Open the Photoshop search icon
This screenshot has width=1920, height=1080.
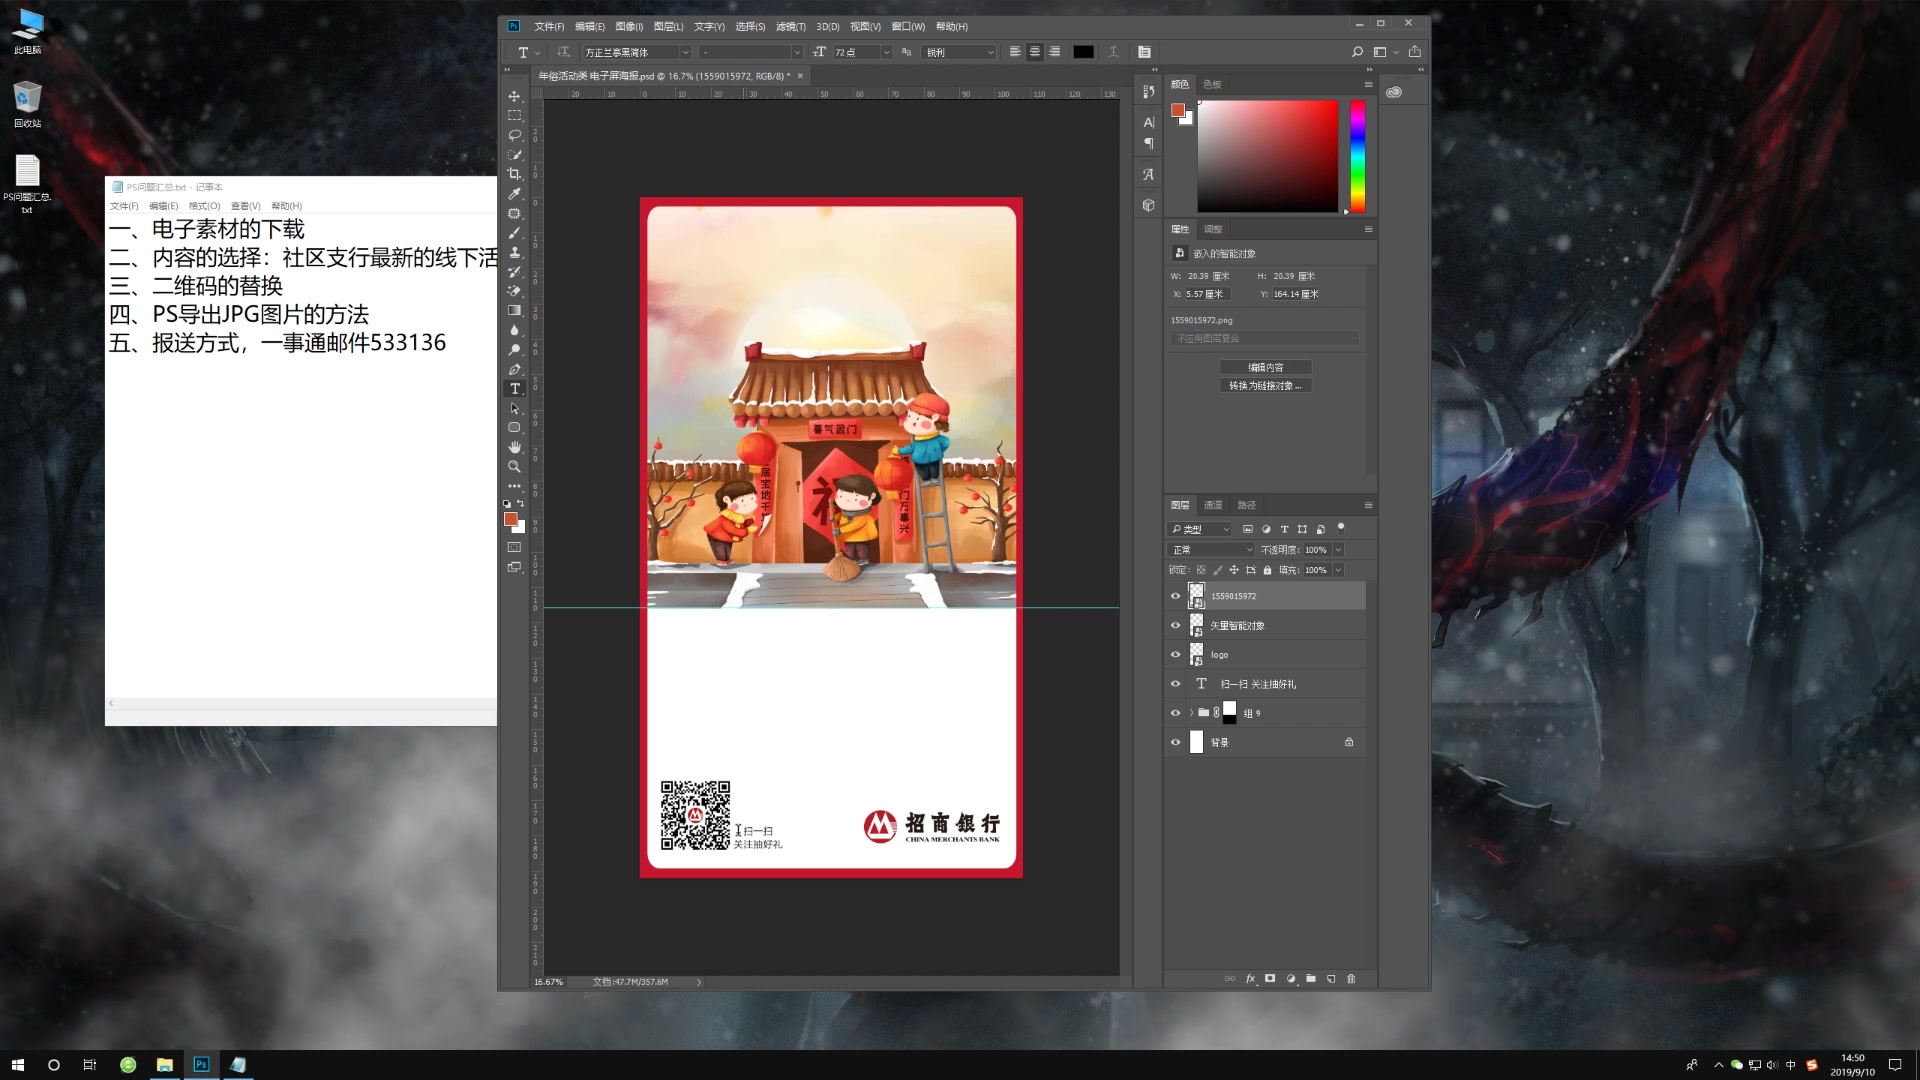click(x=1357, y=52)
